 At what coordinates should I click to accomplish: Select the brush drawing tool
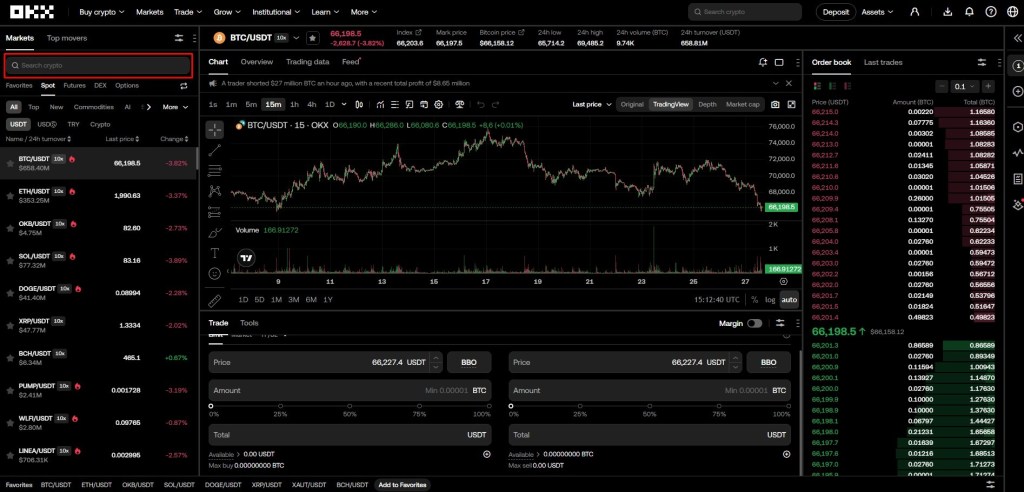pyautogui.click(x=215, y=233)
